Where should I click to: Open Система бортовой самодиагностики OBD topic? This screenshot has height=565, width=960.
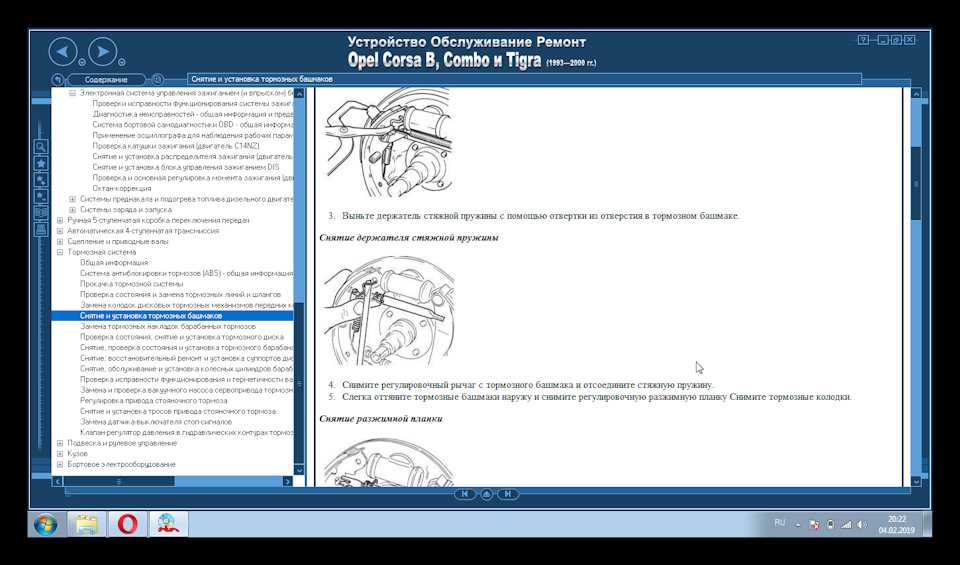click(x=193, y=124)
